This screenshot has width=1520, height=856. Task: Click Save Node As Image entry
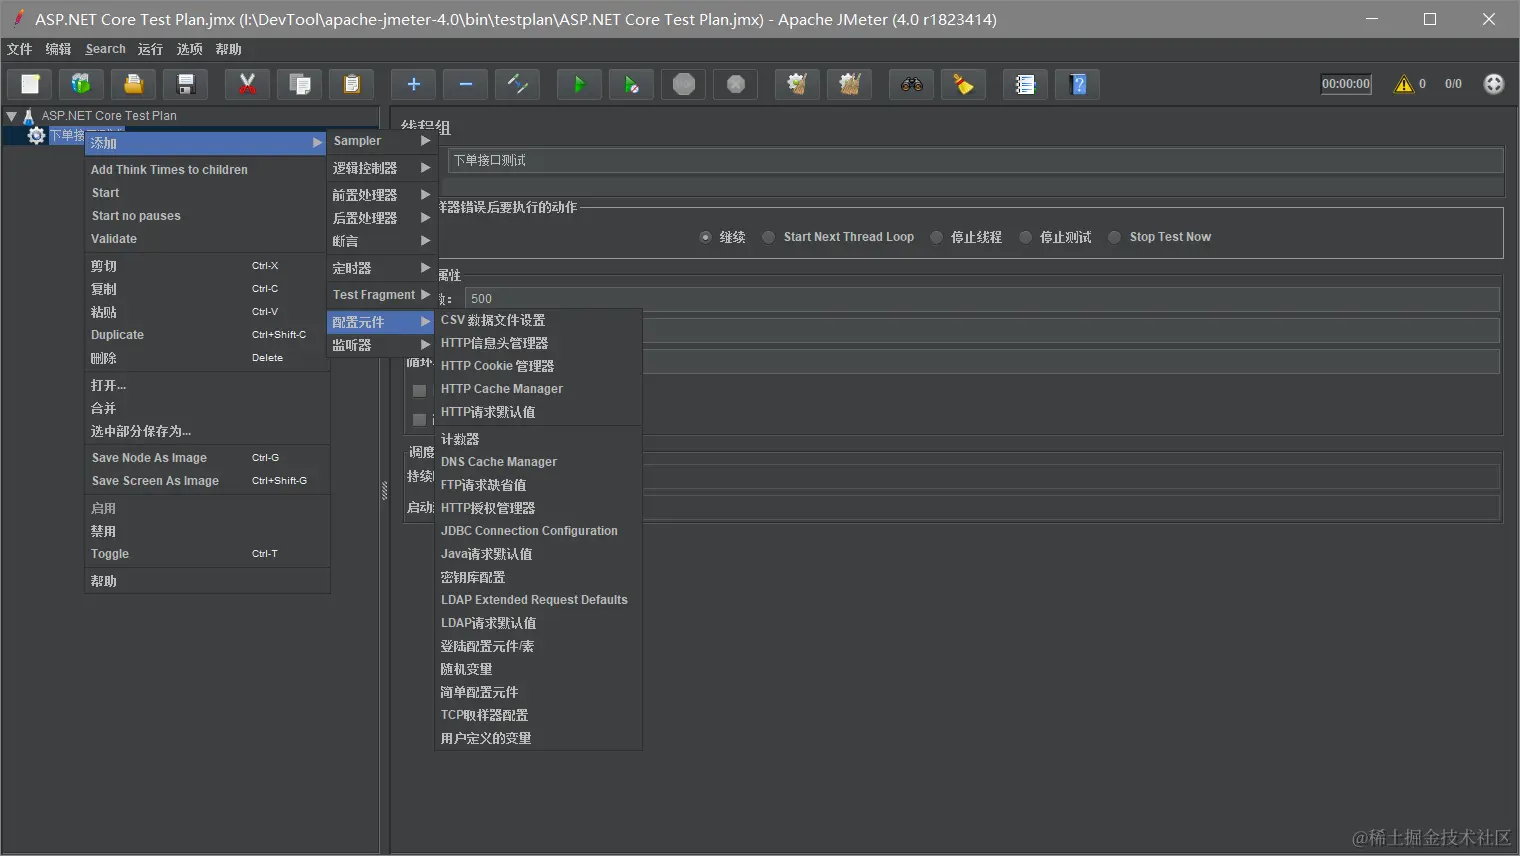pos(207,458)
